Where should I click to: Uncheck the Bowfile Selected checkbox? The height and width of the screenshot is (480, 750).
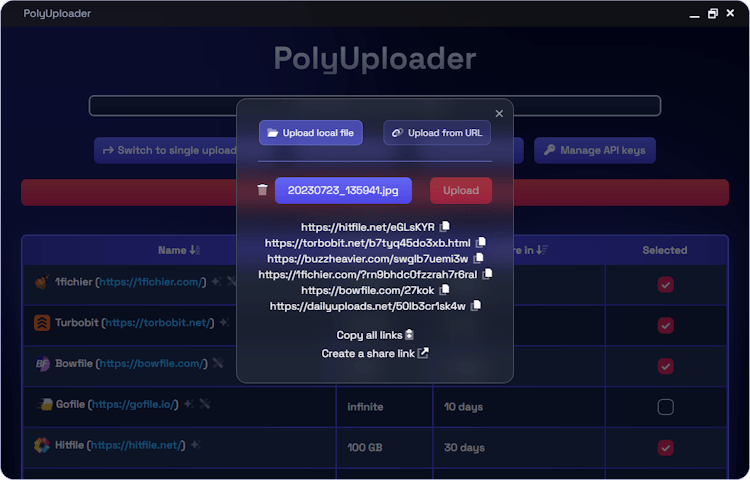[x=665, y=366]
